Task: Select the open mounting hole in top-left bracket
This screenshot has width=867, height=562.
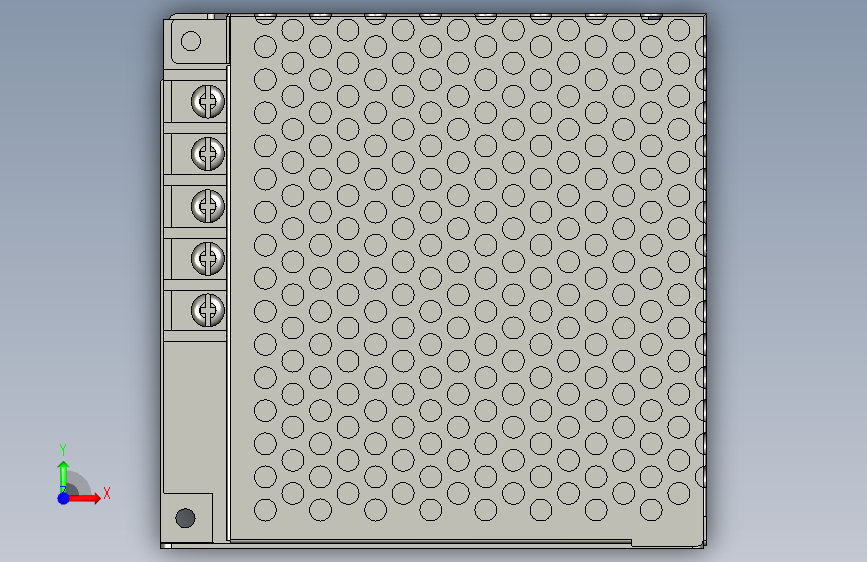Action: pyautogui.click(x=191, y=41)
